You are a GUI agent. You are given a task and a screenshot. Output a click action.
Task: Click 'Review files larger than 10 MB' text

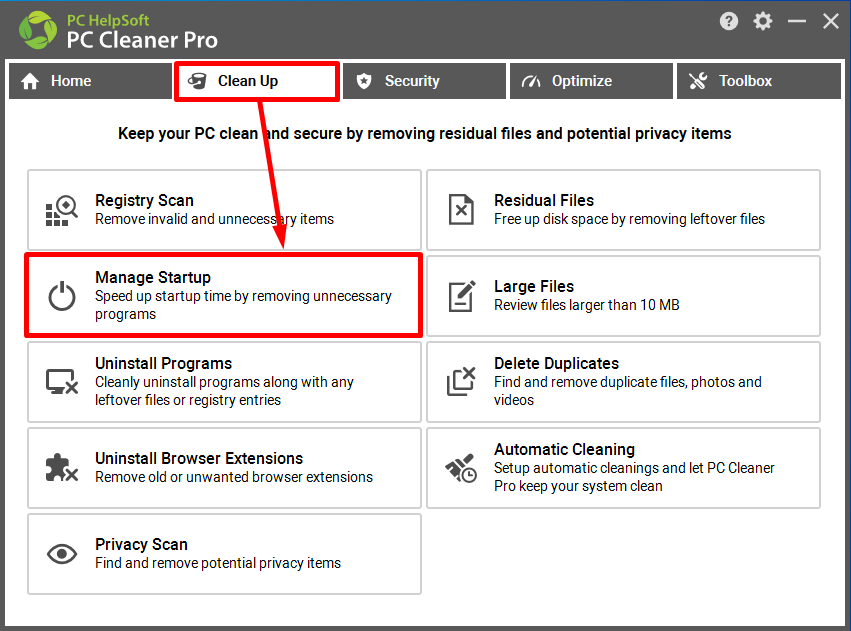click(587, 305)
